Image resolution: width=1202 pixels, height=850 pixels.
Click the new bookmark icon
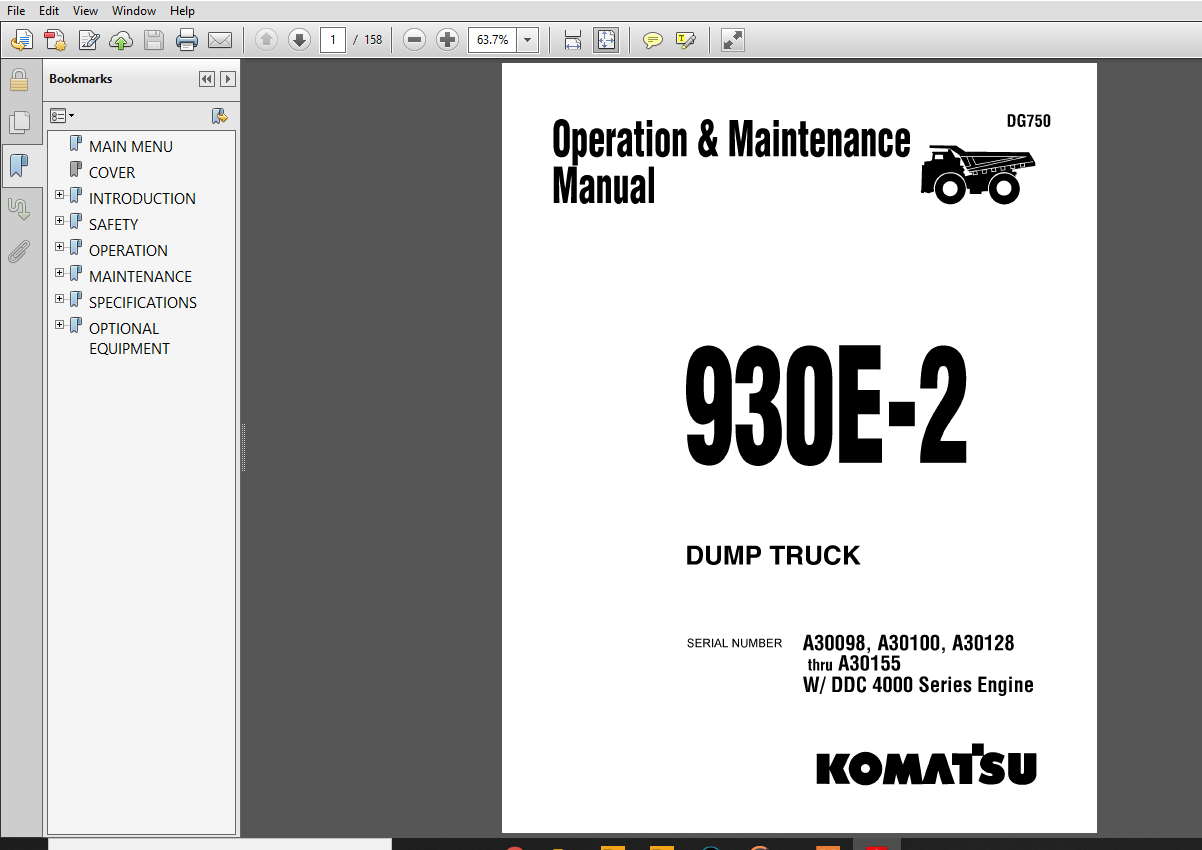coord(220,116)
